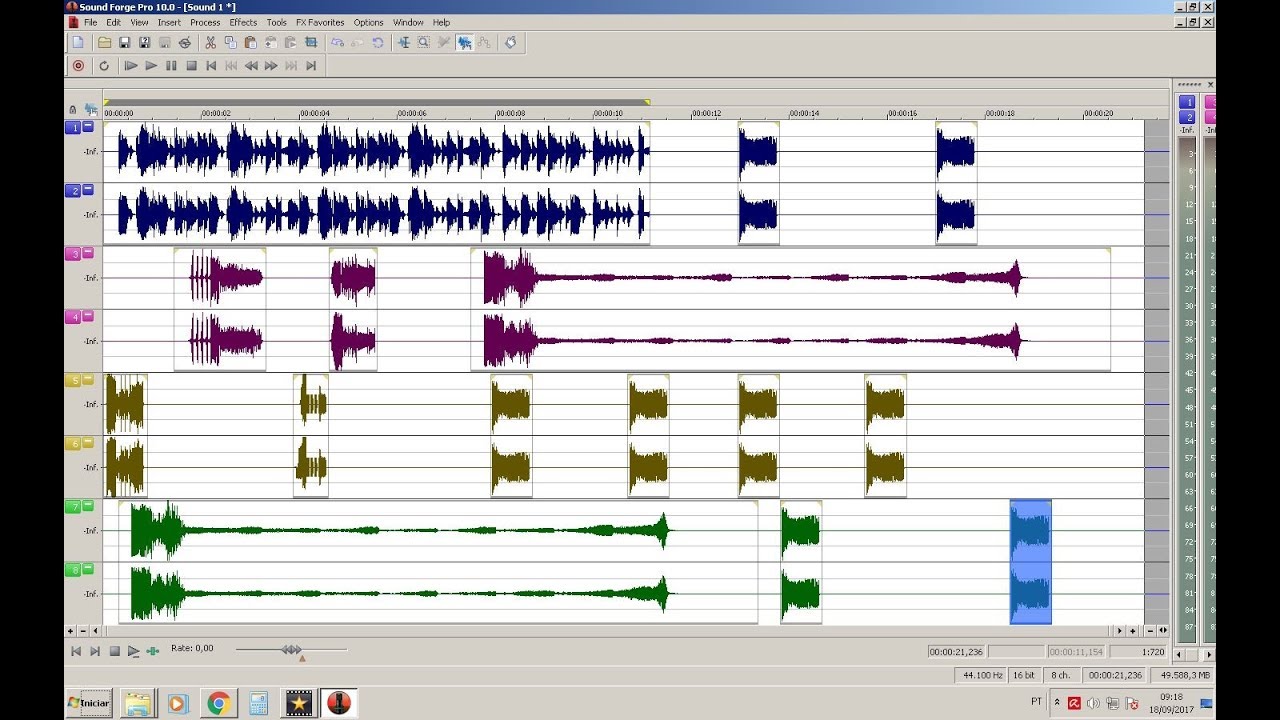The width and height of the screenshot is (1280, 720).
Task: Click the selected blue event on channel 7
Action: click(1031, 531)
